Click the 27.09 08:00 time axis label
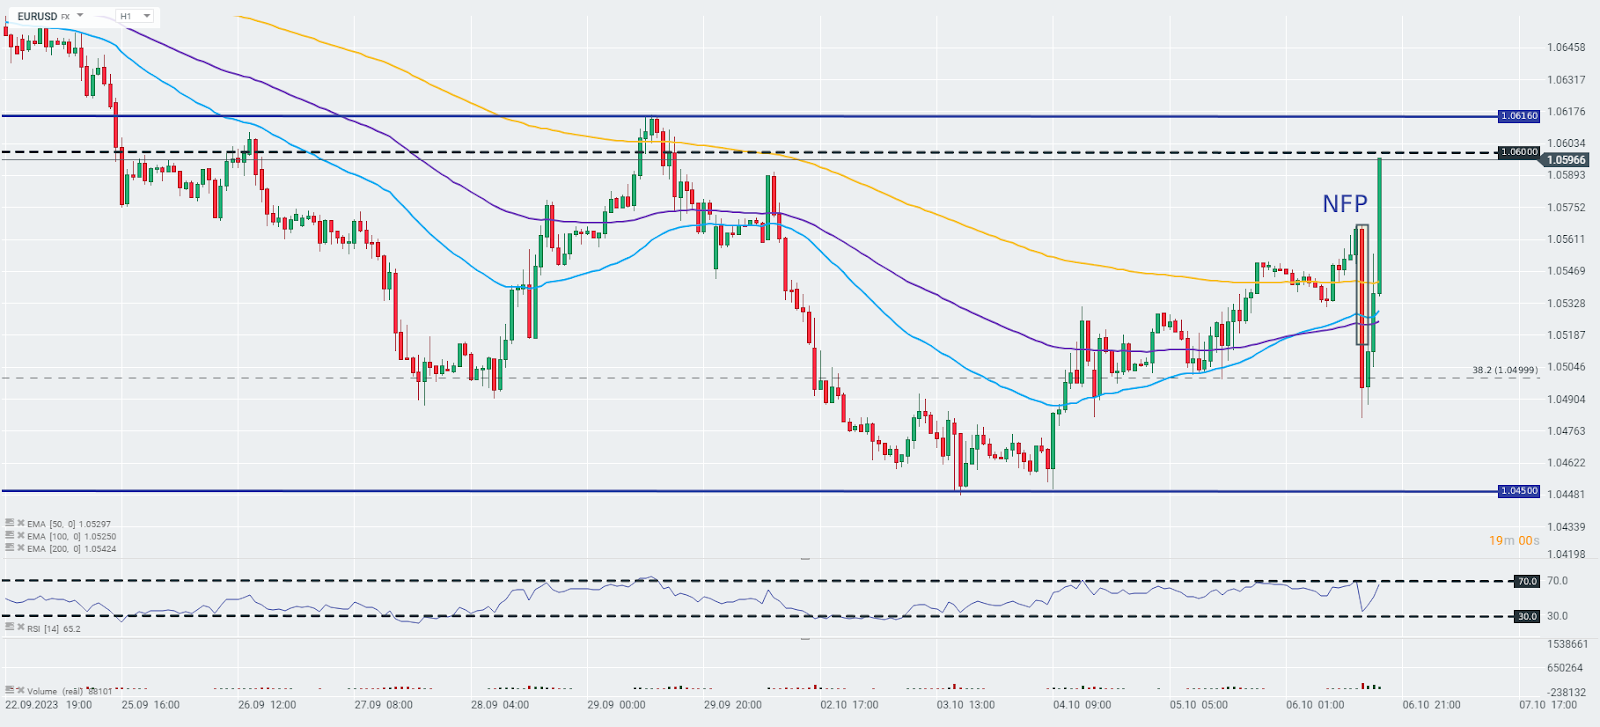Viewport: 1600px width, 727px height. point(384,705)
